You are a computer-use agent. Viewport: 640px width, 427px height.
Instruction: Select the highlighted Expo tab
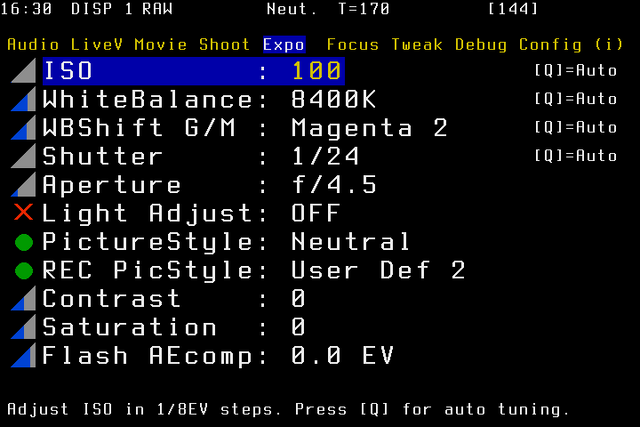click(x=284, y=44)
